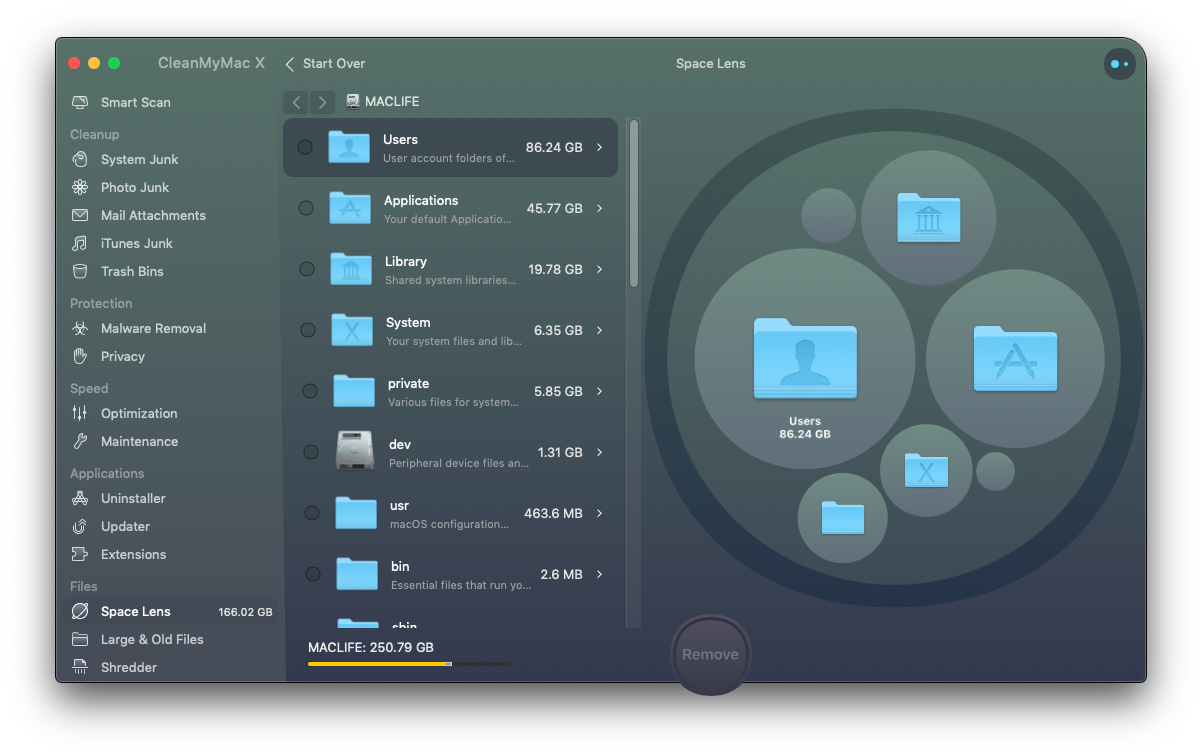Check the Users folder checkbox

coord(305,147)
